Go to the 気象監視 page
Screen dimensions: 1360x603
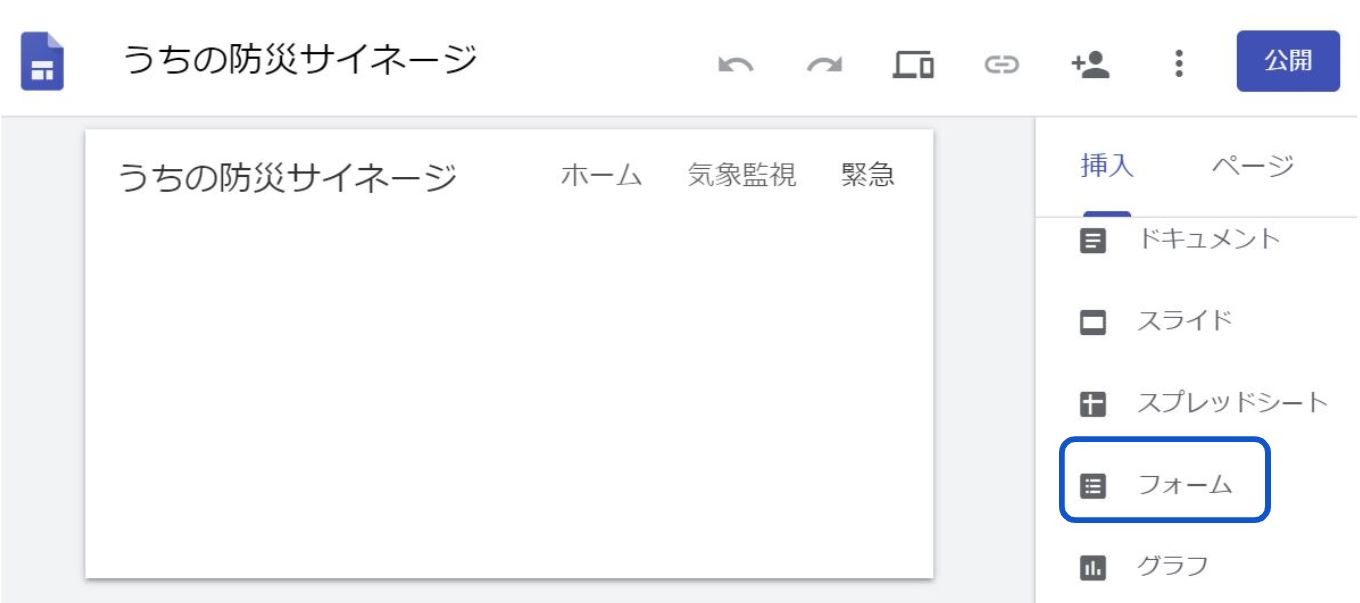(742, 176)
